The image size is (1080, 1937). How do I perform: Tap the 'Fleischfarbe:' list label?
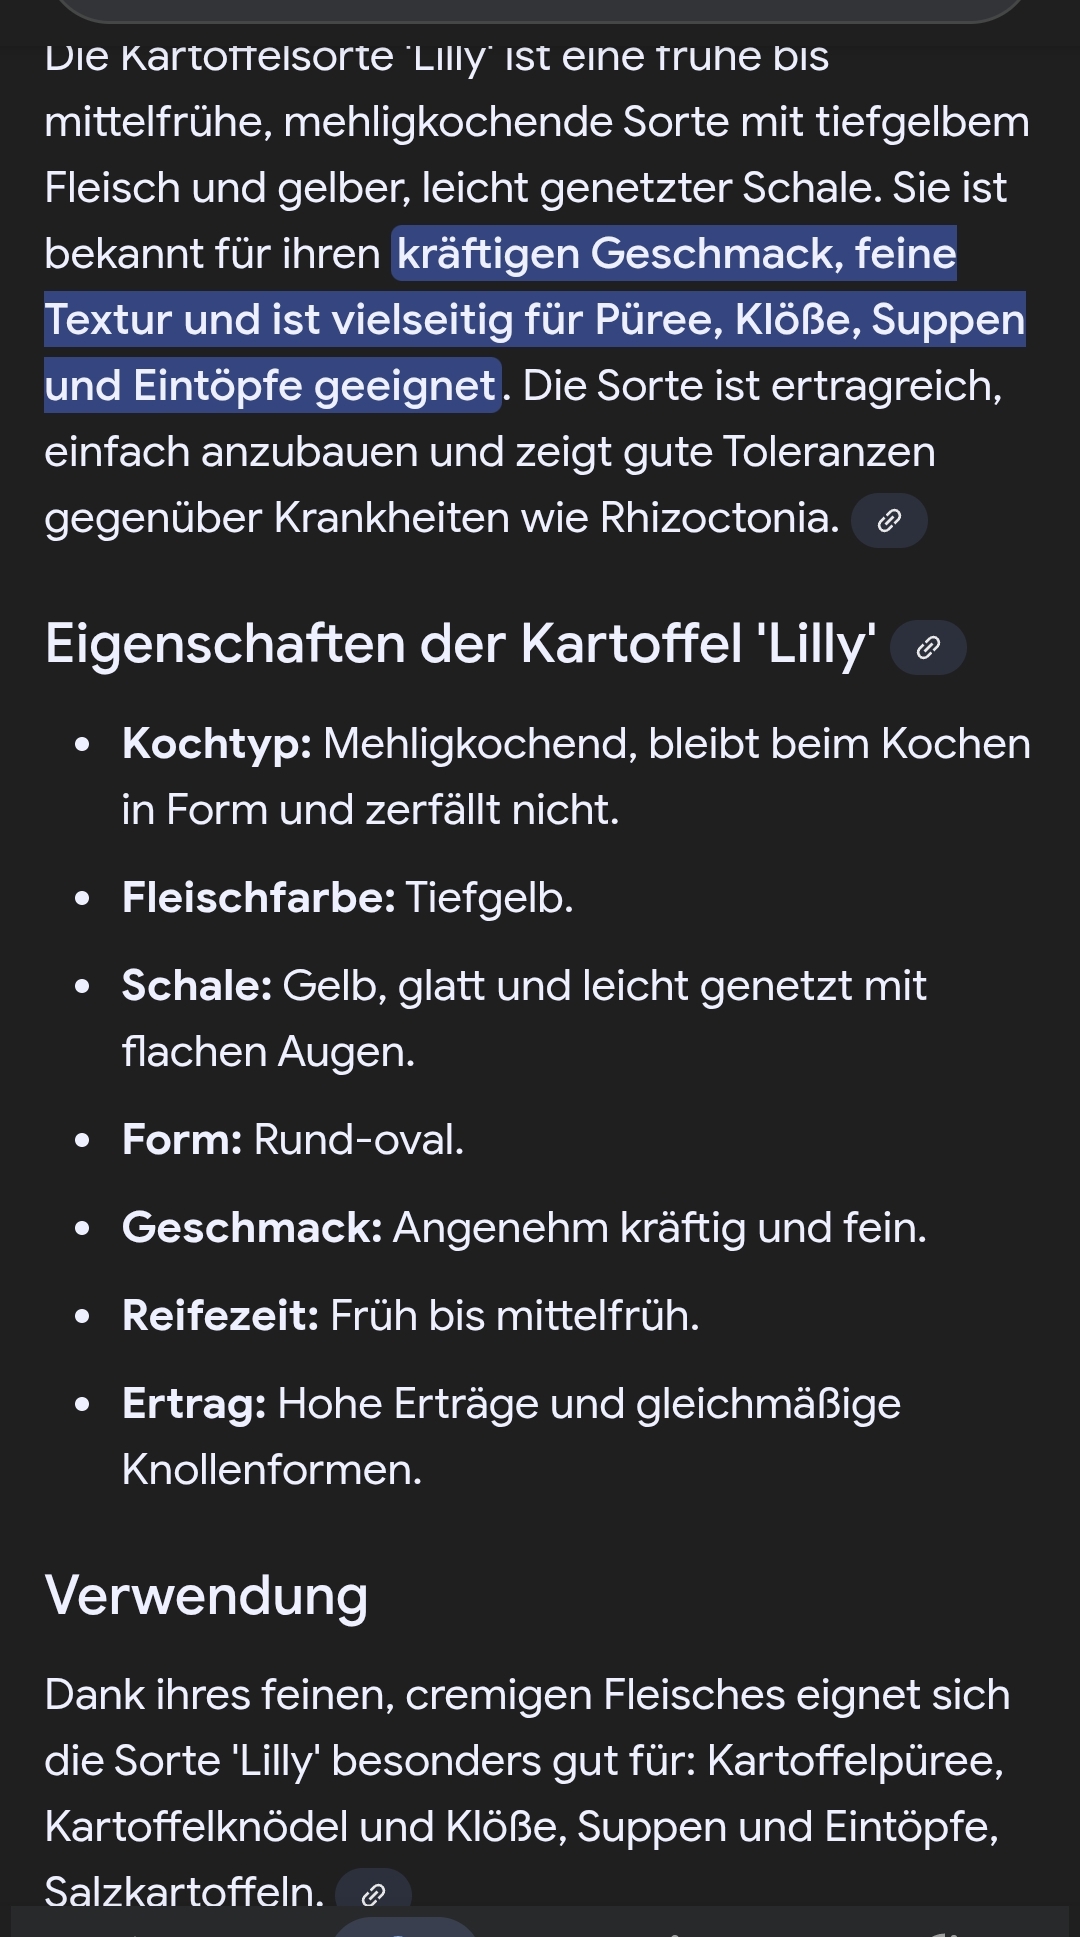tap(259, 898)
